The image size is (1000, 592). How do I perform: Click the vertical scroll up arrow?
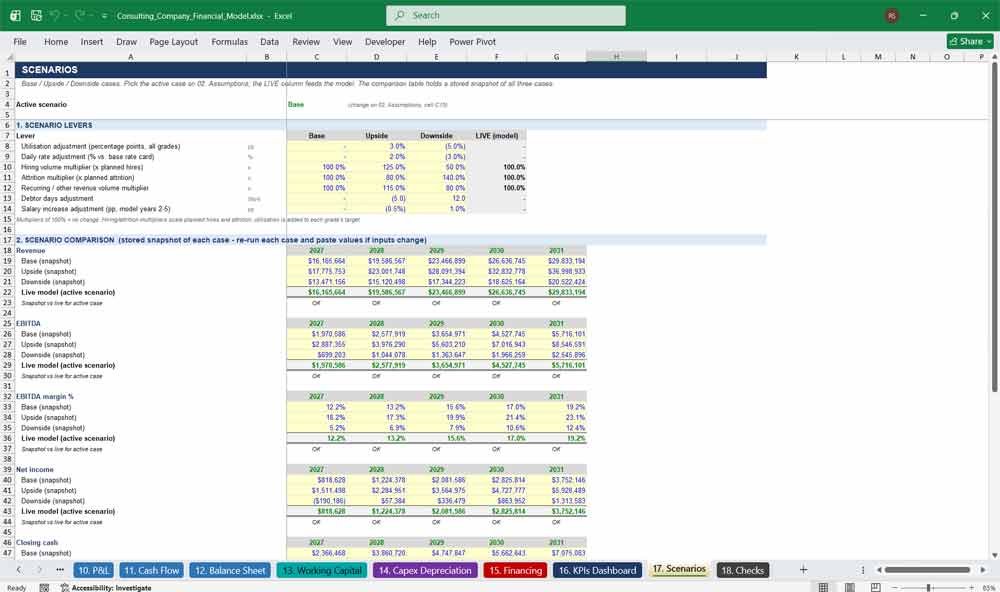[x=994, y=57]
